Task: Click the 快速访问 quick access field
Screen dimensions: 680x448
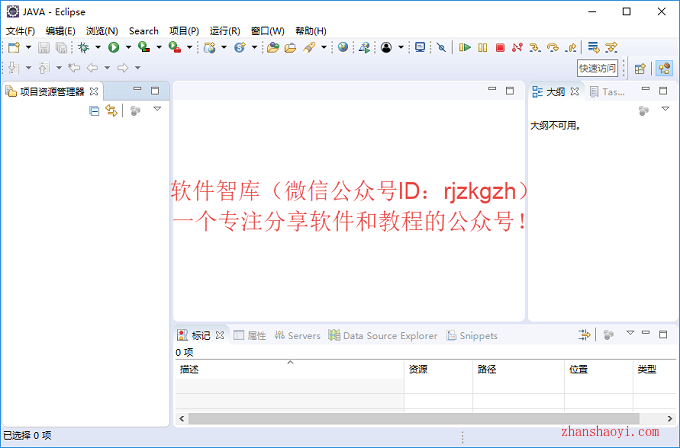Action: tap(597, 69)
